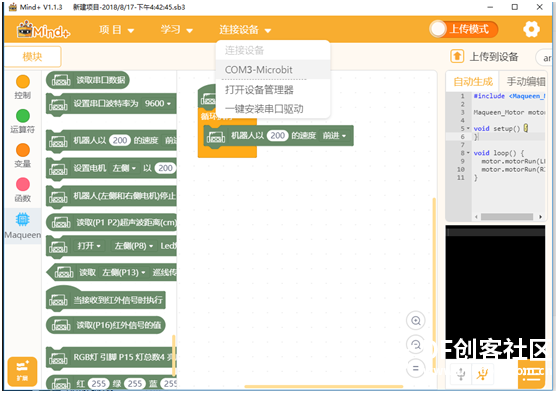Screen dimensions: 558x393
Task: Open the 9600 baud rate dropdown
Action: (x=158, y=104)
